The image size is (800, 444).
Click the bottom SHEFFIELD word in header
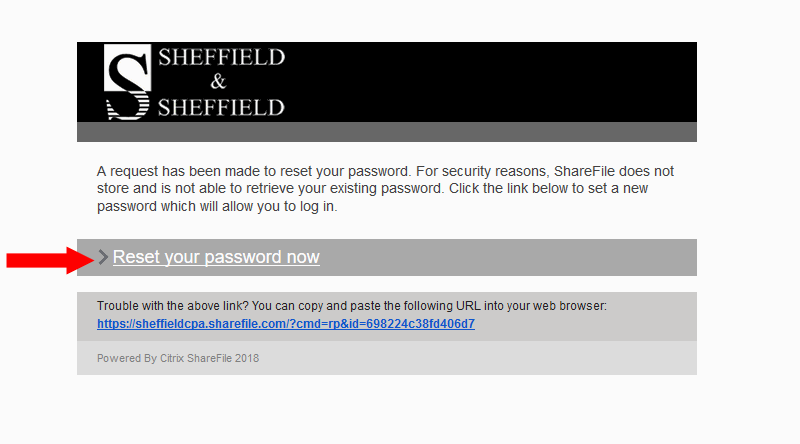(221, 108)
